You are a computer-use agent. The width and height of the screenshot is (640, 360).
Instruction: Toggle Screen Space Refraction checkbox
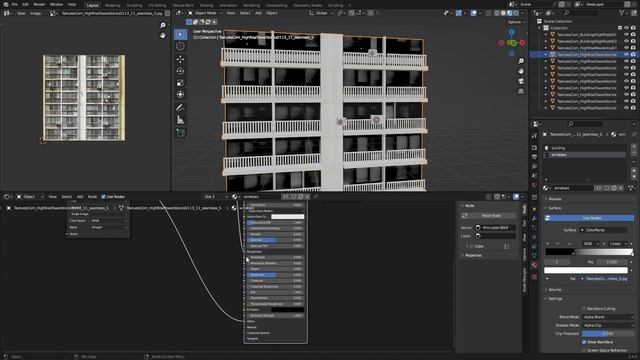(584, 350)
